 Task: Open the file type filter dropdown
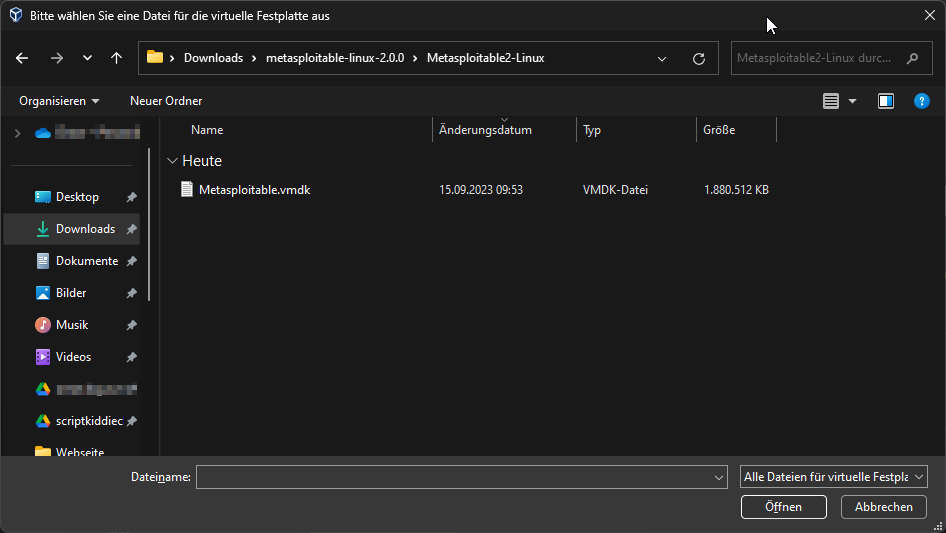tap(833, 477)
